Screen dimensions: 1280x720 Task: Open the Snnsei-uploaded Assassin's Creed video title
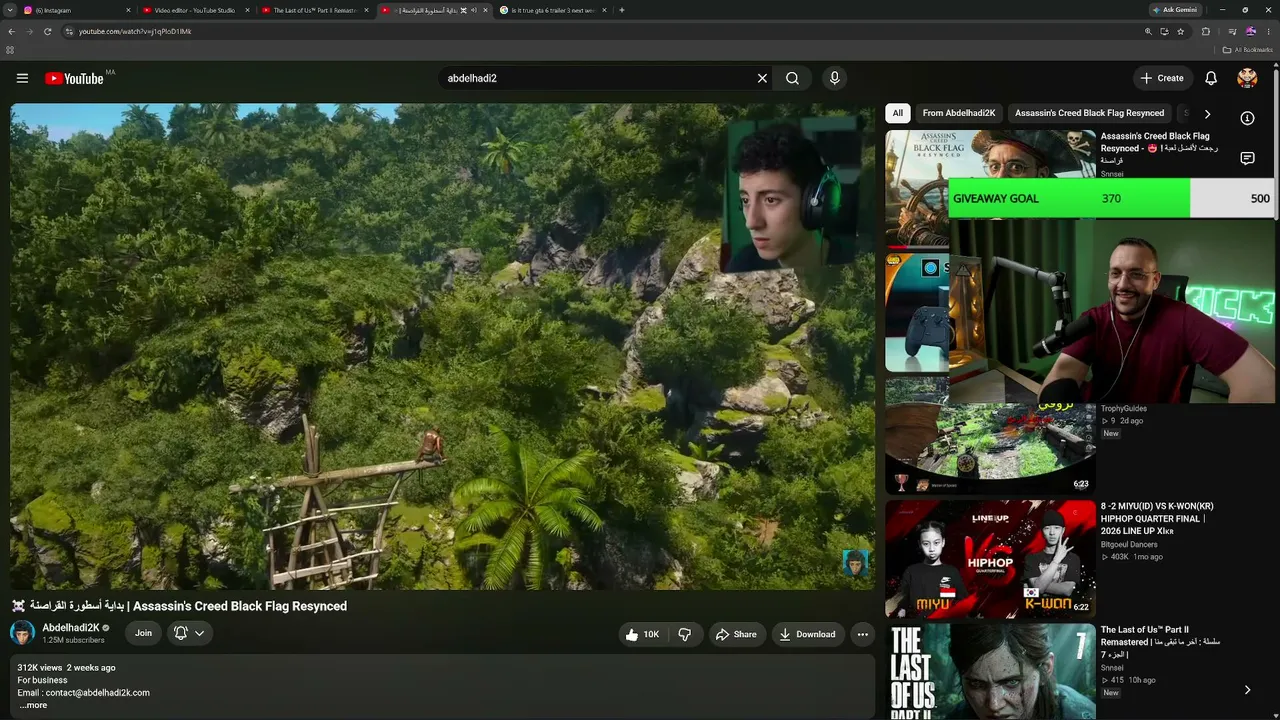[x=1159, y=148]
